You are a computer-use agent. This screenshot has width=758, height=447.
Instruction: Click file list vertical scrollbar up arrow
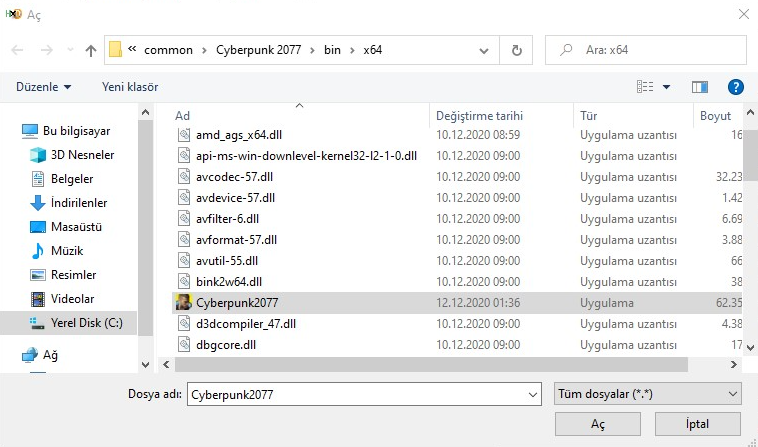(x=750, y=113)
